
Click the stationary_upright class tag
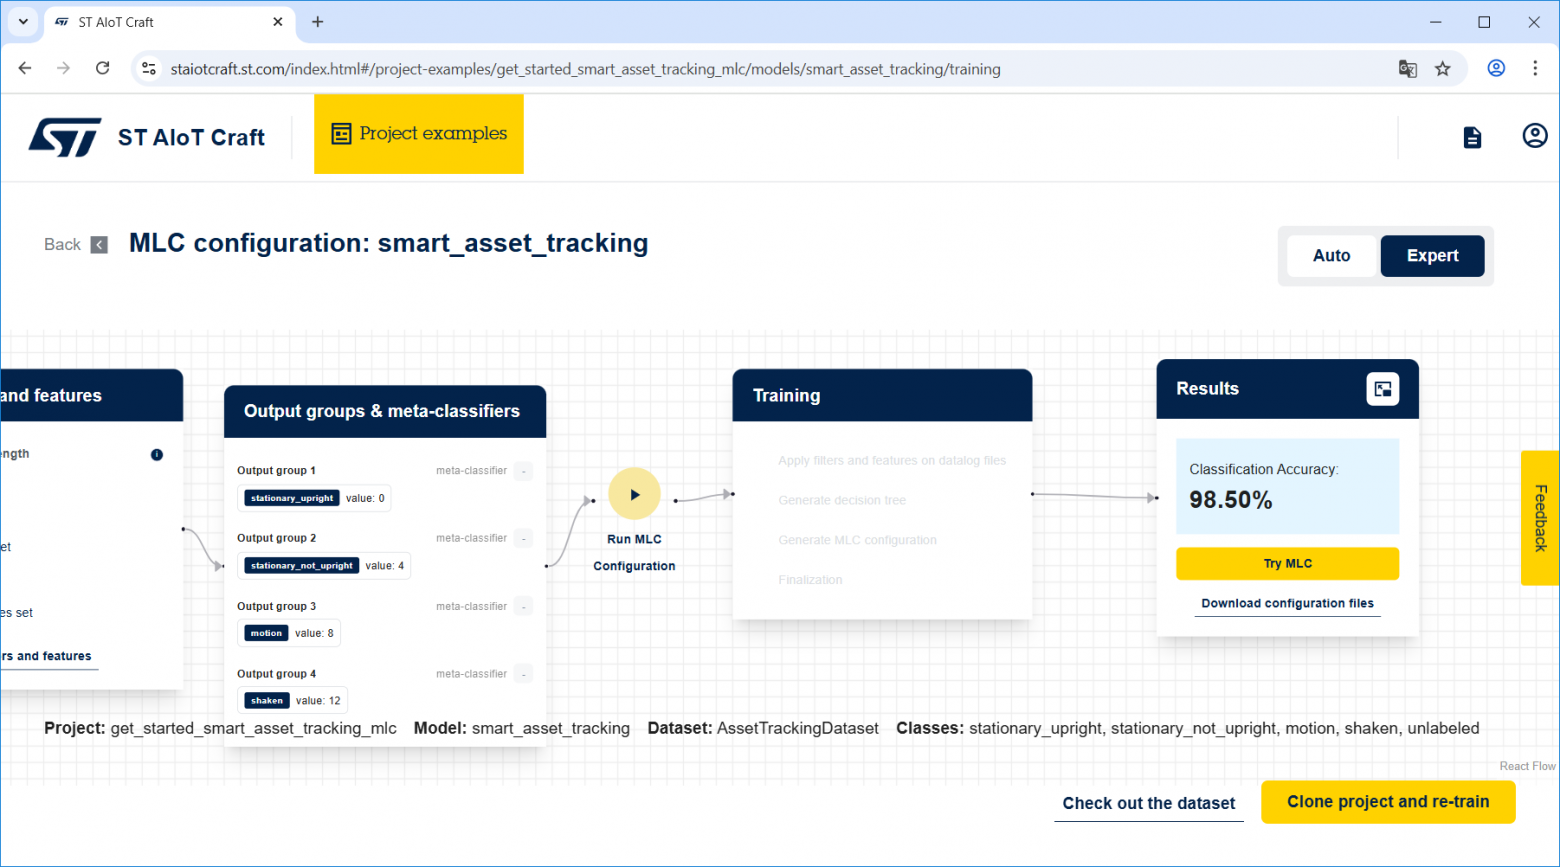pyautogui.click(x=292, y=498)
